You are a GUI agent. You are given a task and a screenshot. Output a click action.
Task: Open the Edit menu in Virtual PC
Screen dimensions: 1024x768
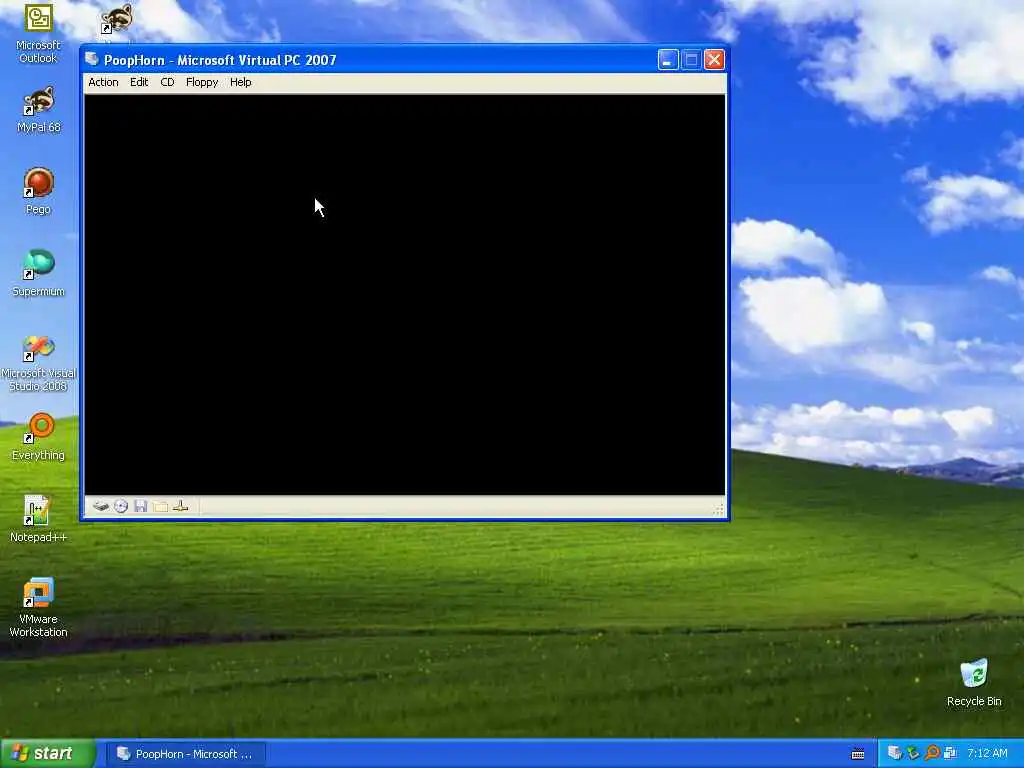pos(138,82)
